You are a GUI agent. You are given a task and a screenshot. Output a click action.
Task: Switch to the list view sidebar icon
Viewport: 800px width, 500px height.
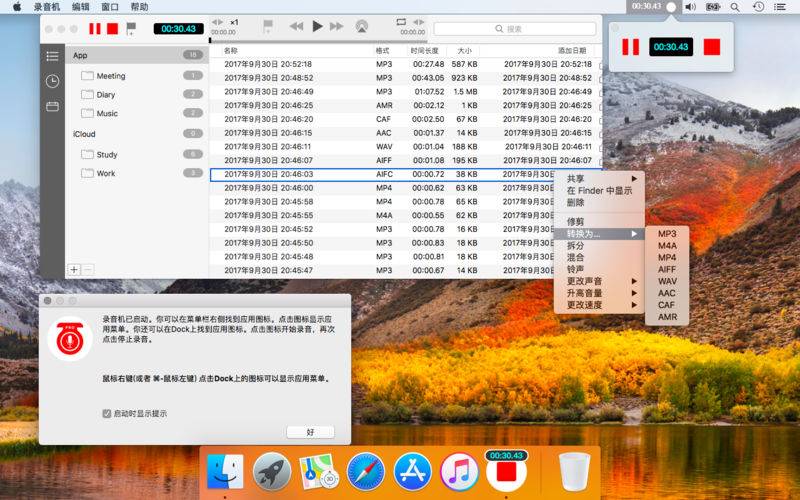click(x=52, y=56)
